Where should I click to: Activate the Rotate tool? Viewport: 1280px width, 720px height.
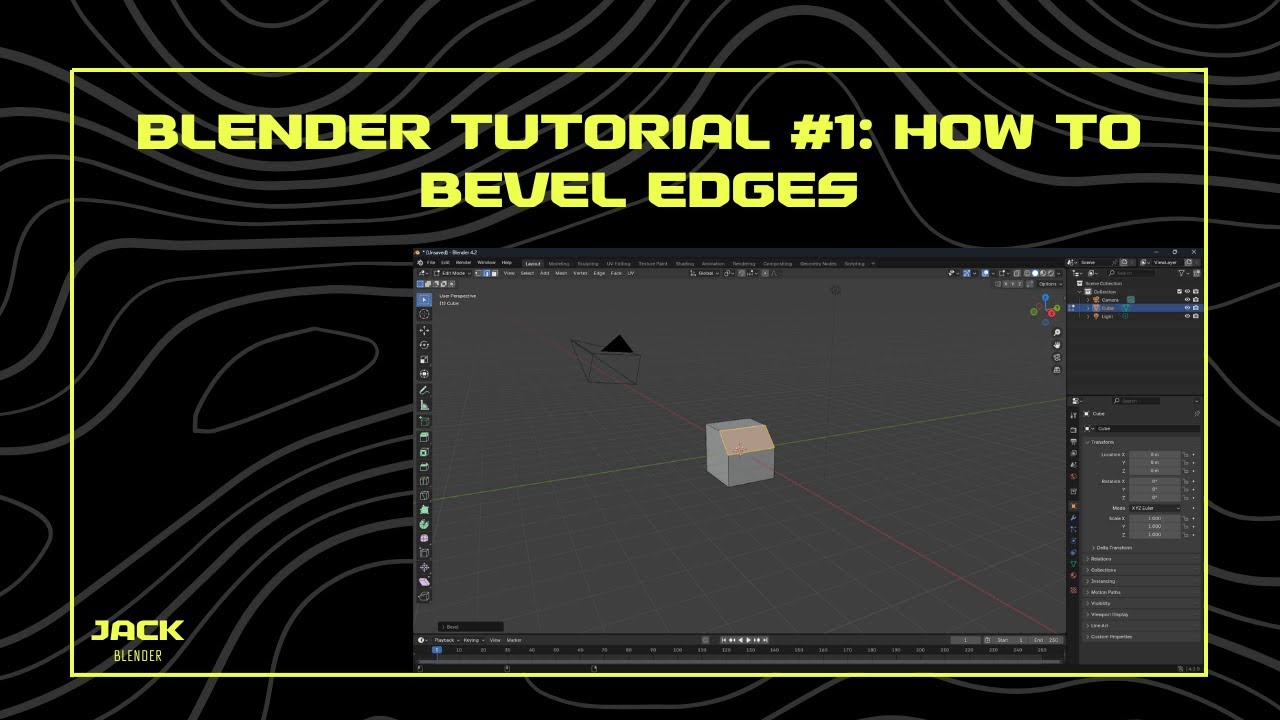click(x=424, y=345)
